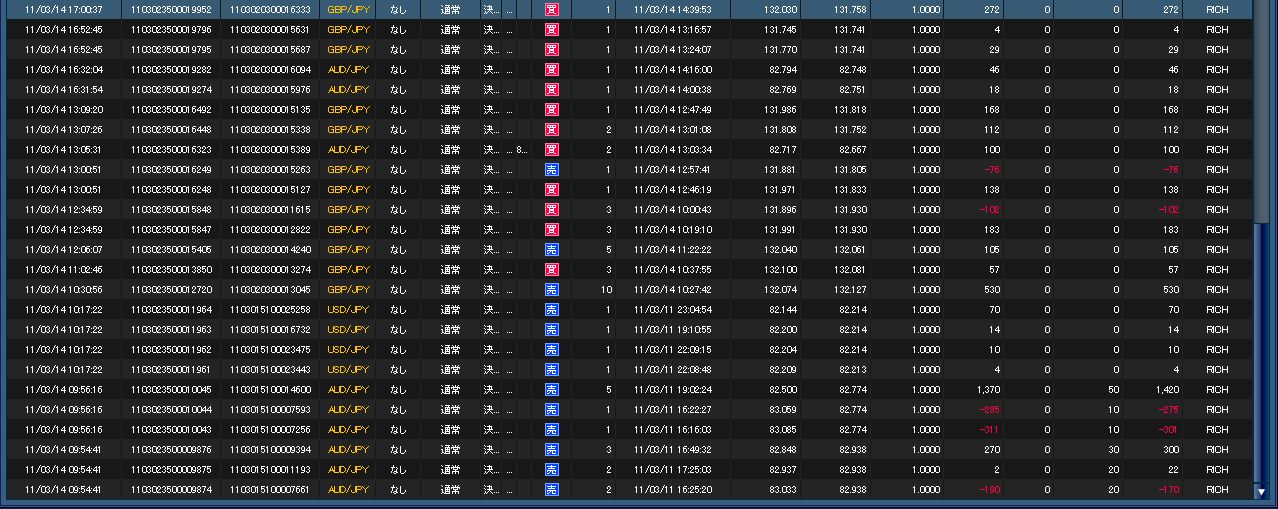Click sell icon in row with order 1103023500012720
1278x509 pixels.
pyautogui.click(x=551, y=290)
